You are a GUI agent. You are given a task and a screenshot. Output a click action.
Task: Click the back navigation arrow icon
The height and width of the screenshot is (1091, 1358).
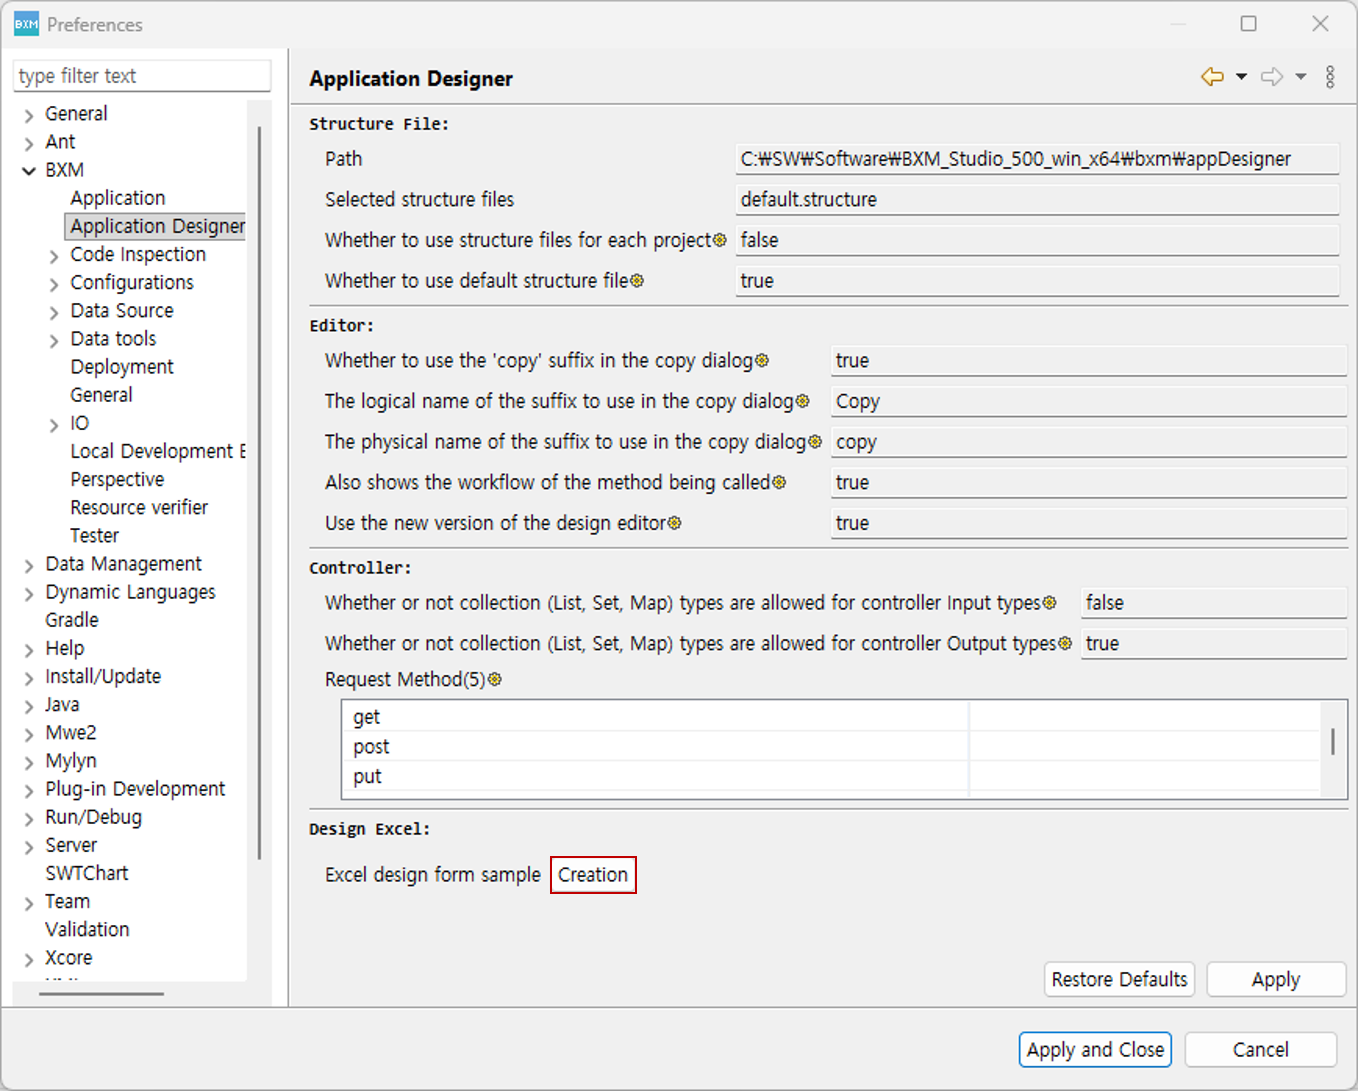tap(1212, 77)
